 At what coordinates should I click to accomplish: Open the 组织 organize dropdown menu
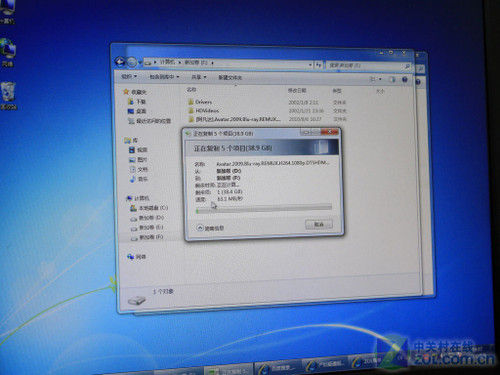click(129, 77)
